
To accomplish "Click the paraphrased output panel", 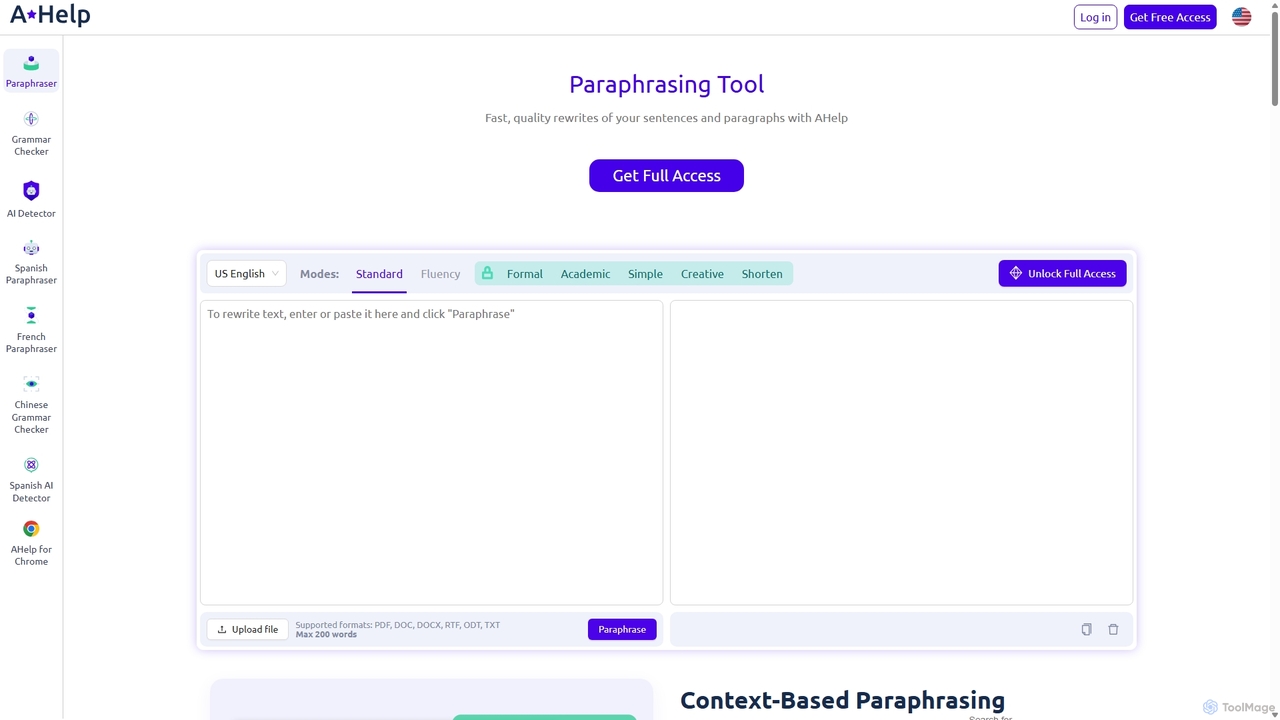I will coord(901,452).
